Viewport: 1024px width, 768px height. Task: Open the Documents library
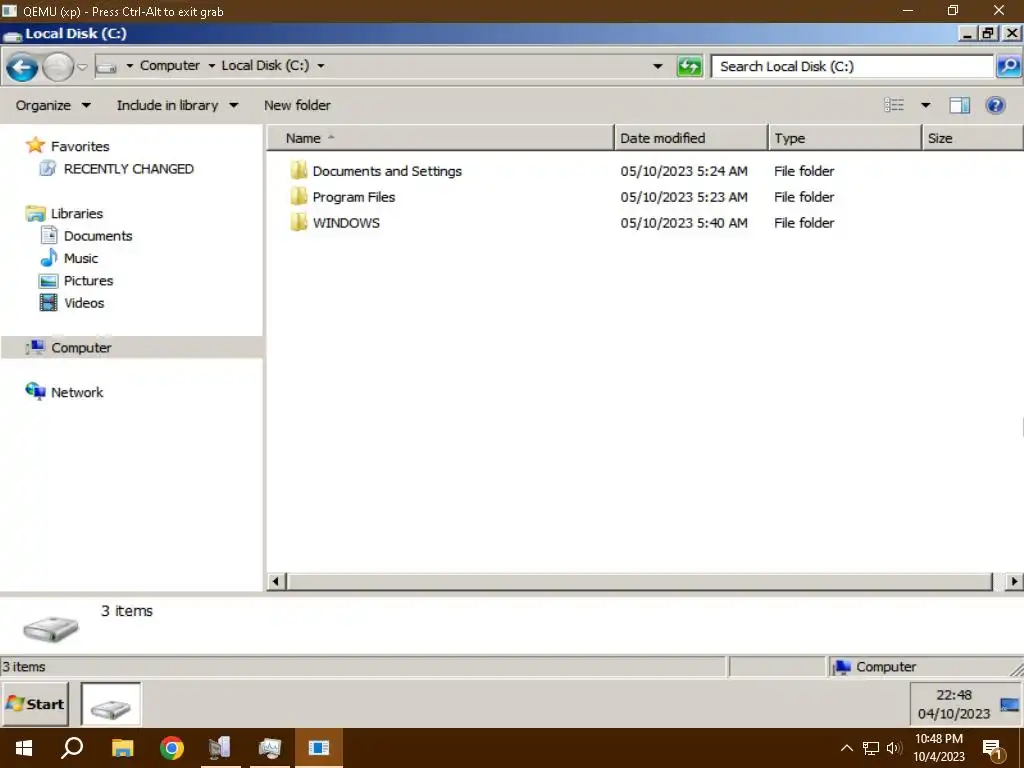point(98,236)
